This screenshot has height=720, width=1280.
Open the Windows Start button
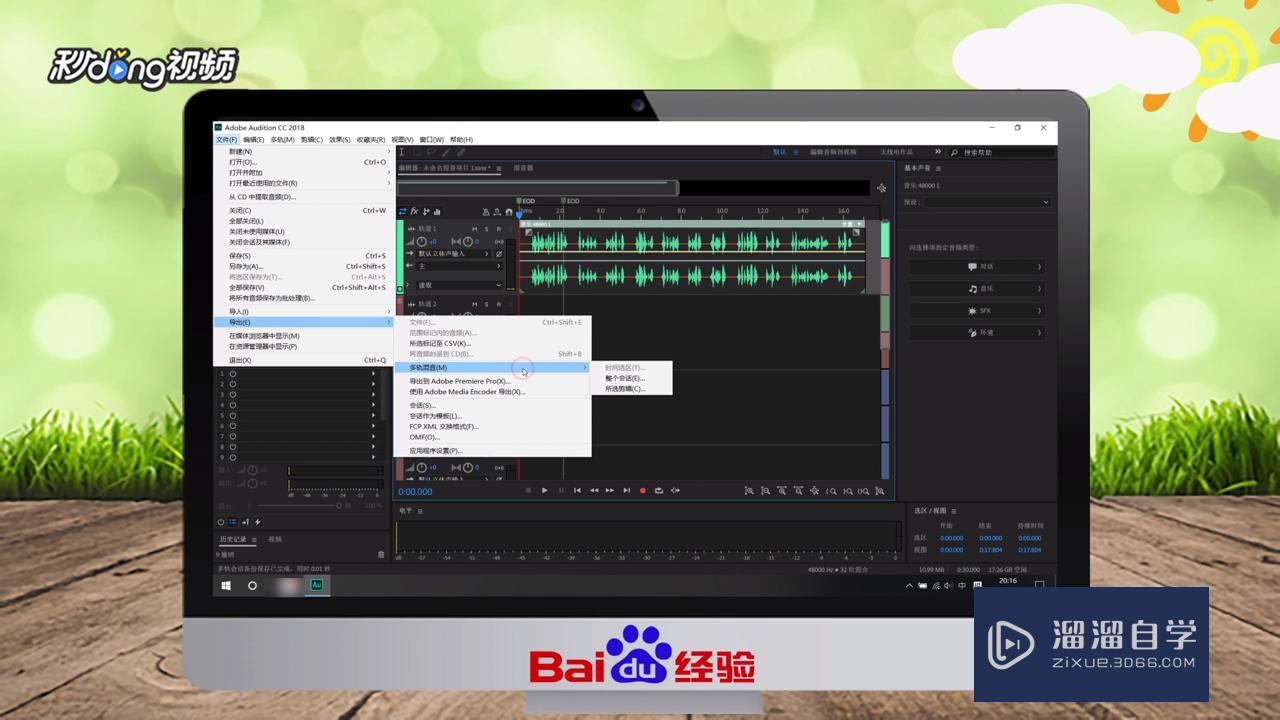point(226,585)
